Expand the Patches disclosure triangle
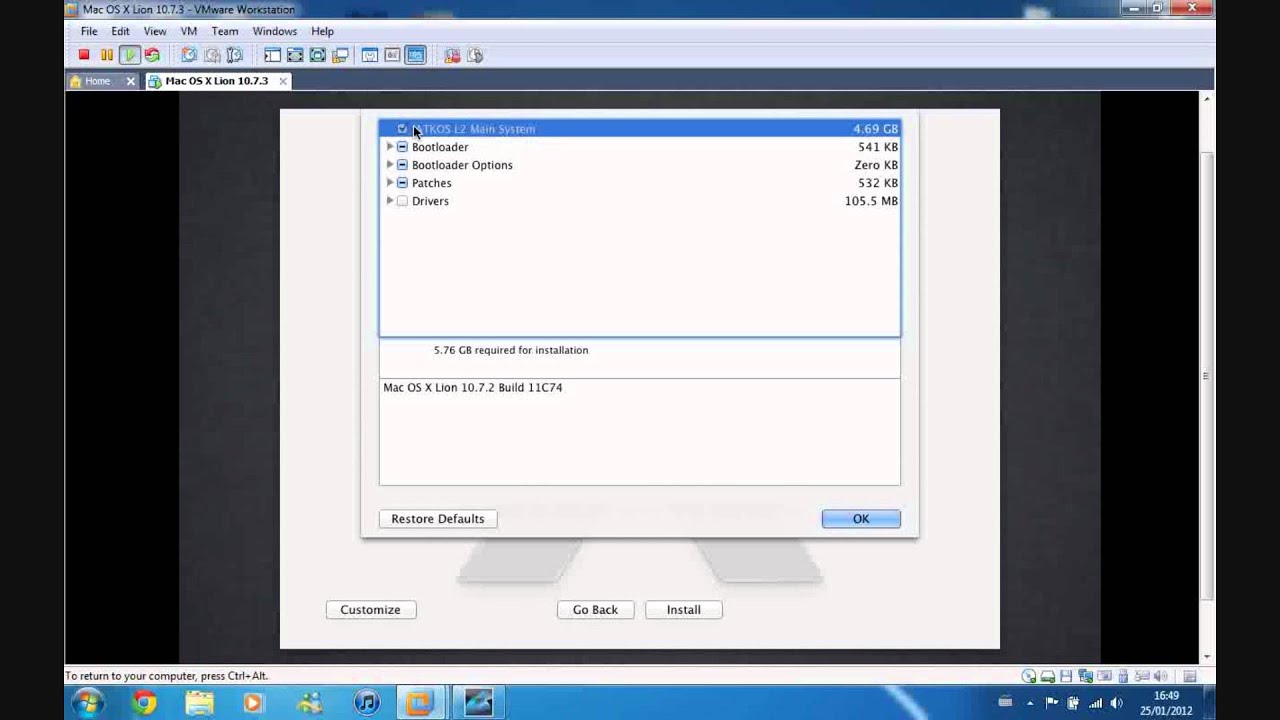 [x=390, y=183]
